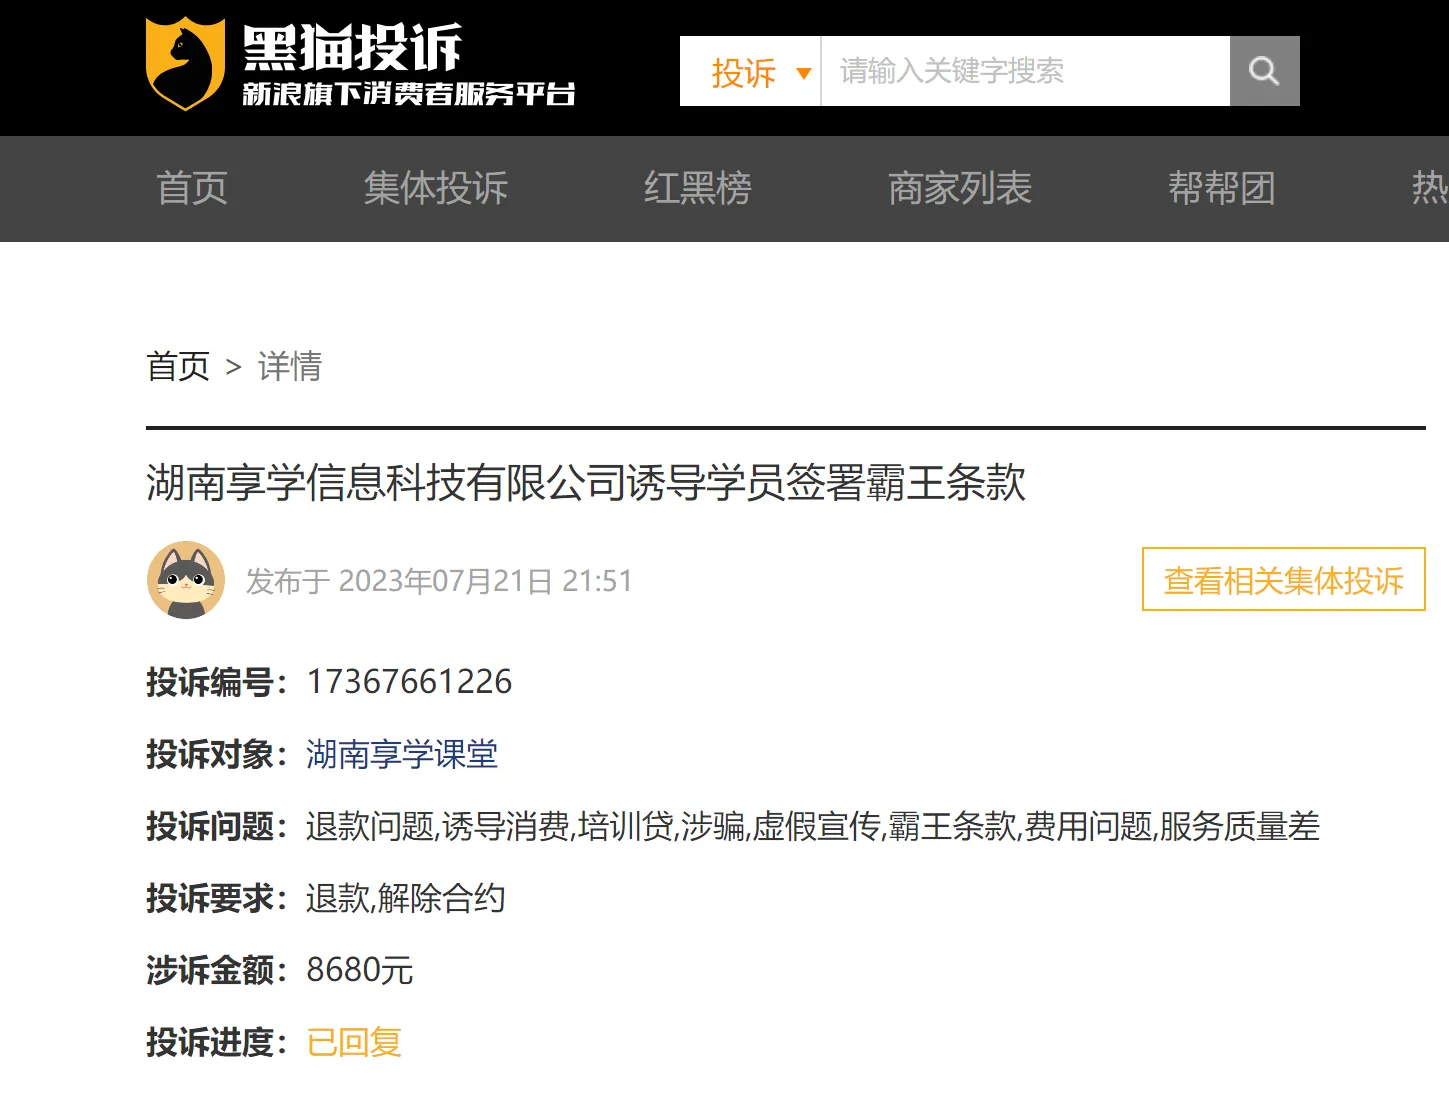The height and width of the screenshot is (1115, 1449).
Task: Click the complaint title 湖南享学信息科技有限公司诱导学员签署霸王条款
Action: 586,482
